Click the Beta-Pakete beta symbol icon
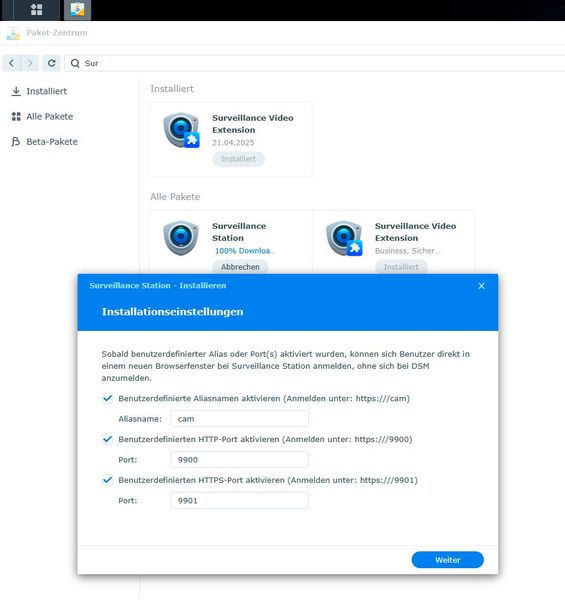Screen dimensions: 565x600 (16, 142)
